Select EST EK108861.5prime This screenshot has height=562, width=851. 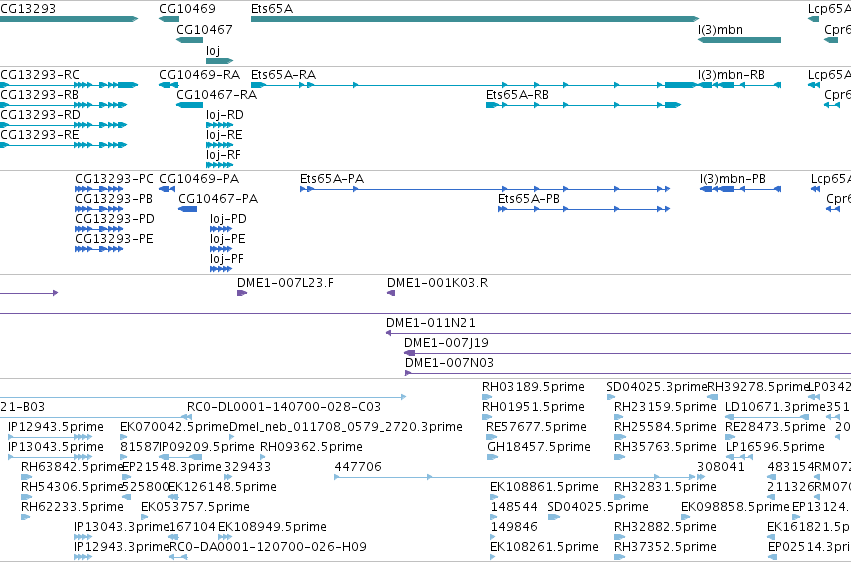point(493,497)
